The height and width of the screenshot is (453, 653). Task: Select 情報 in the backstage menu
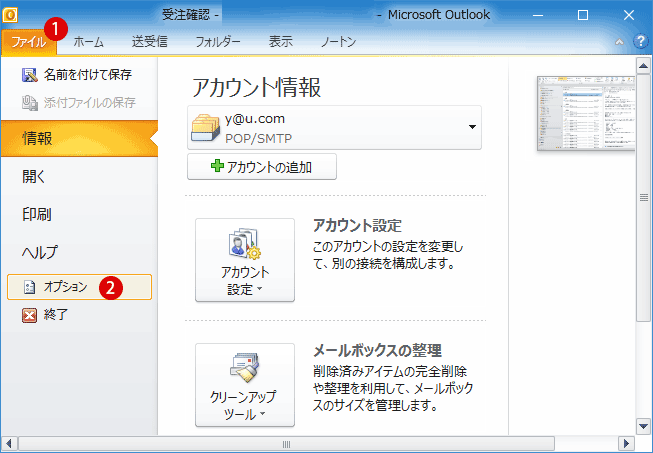point(80,138)
